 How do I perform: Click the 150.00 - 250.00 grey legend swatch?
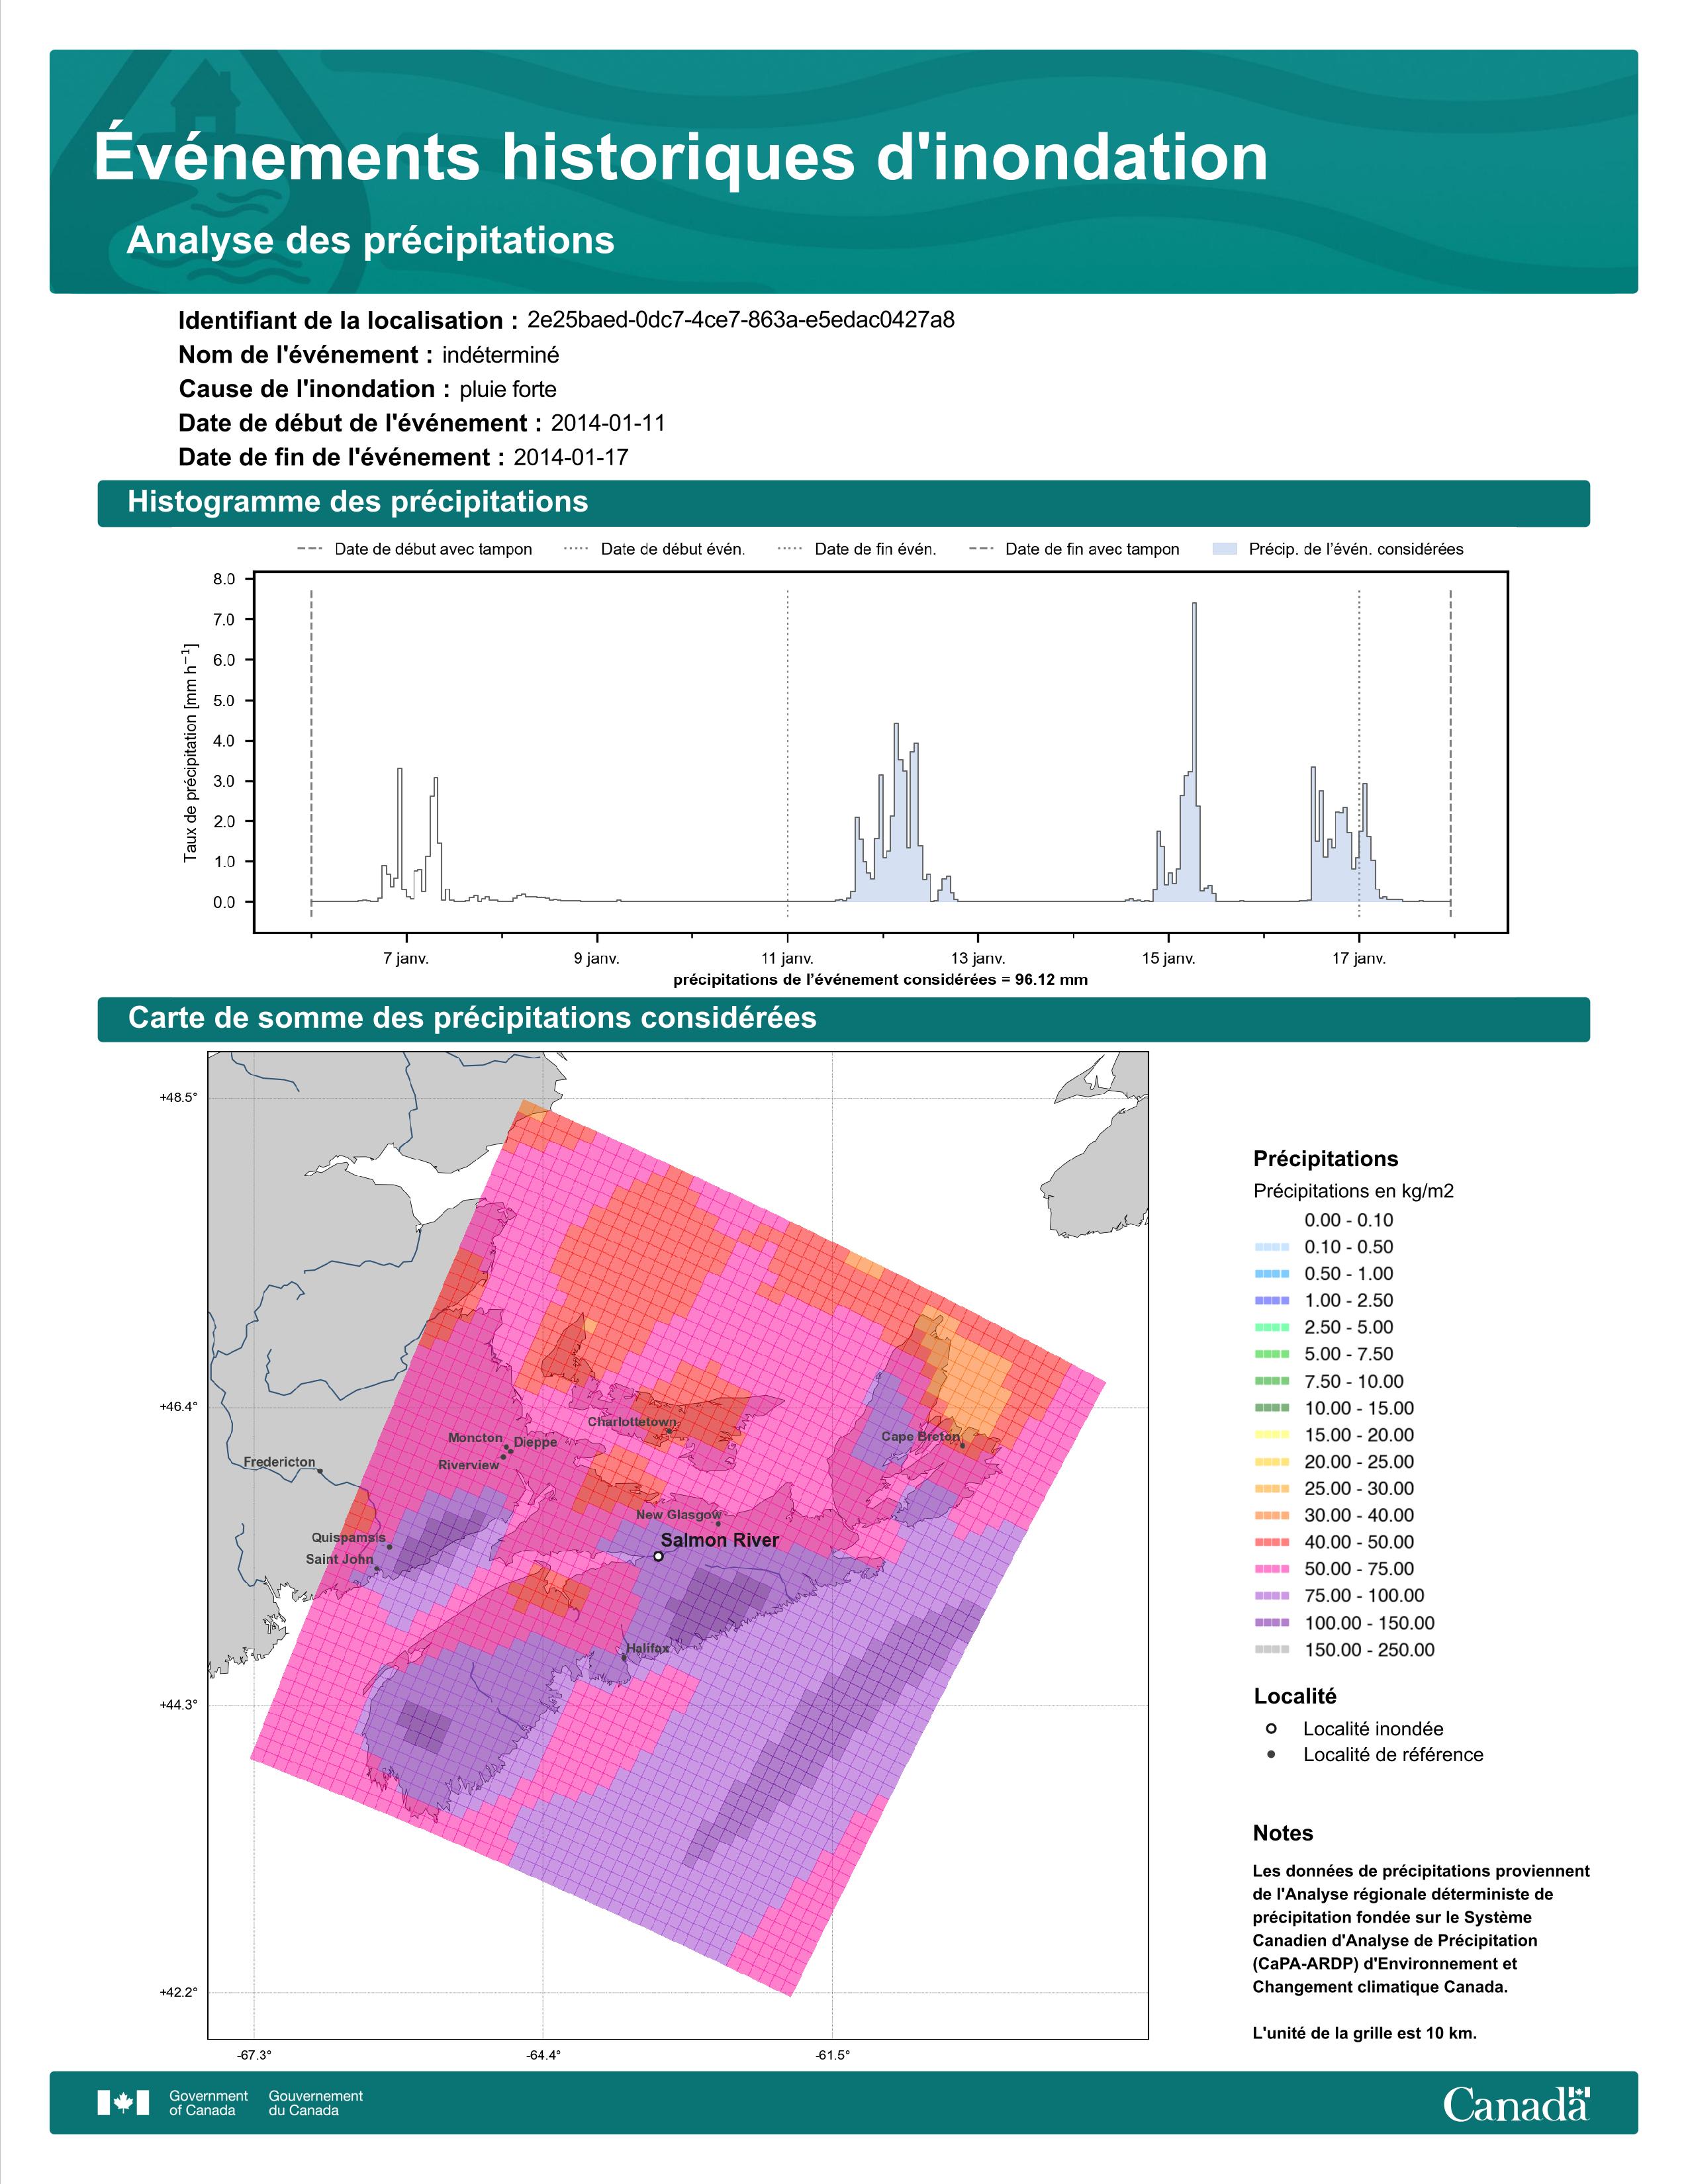click(x=1271, y=1650)
